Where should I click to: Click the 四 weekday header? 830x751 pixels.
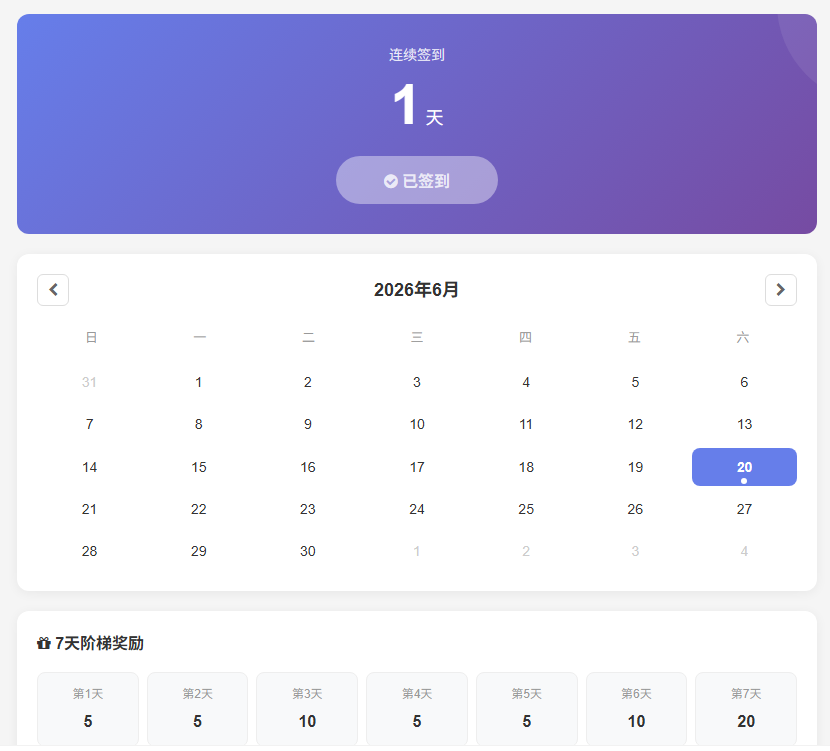pyautogui.click(x=525, y=337)
